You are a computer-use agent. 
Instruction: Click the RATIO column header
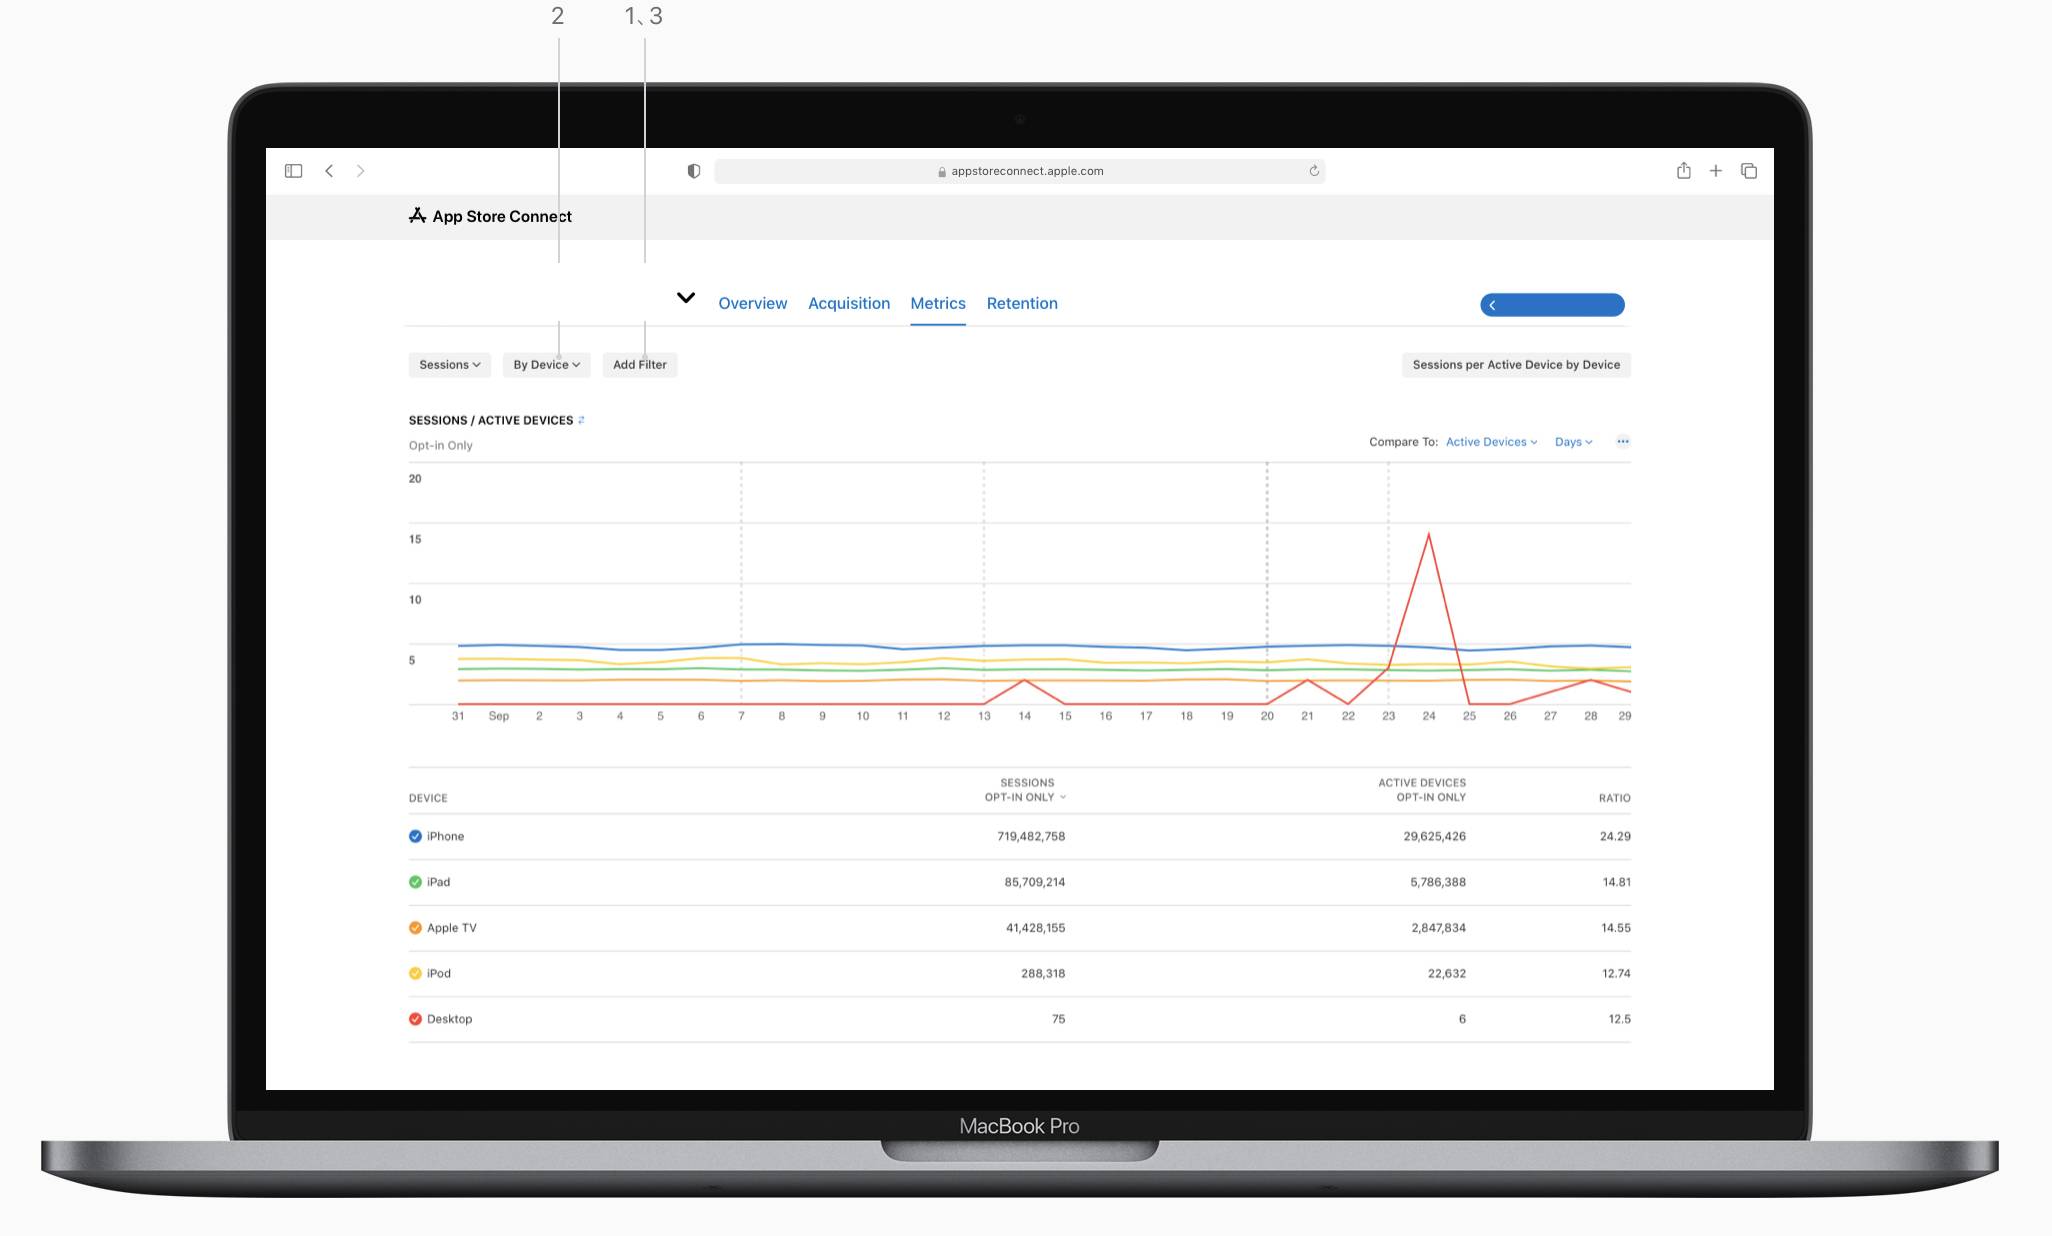(x=1614, y=798)
